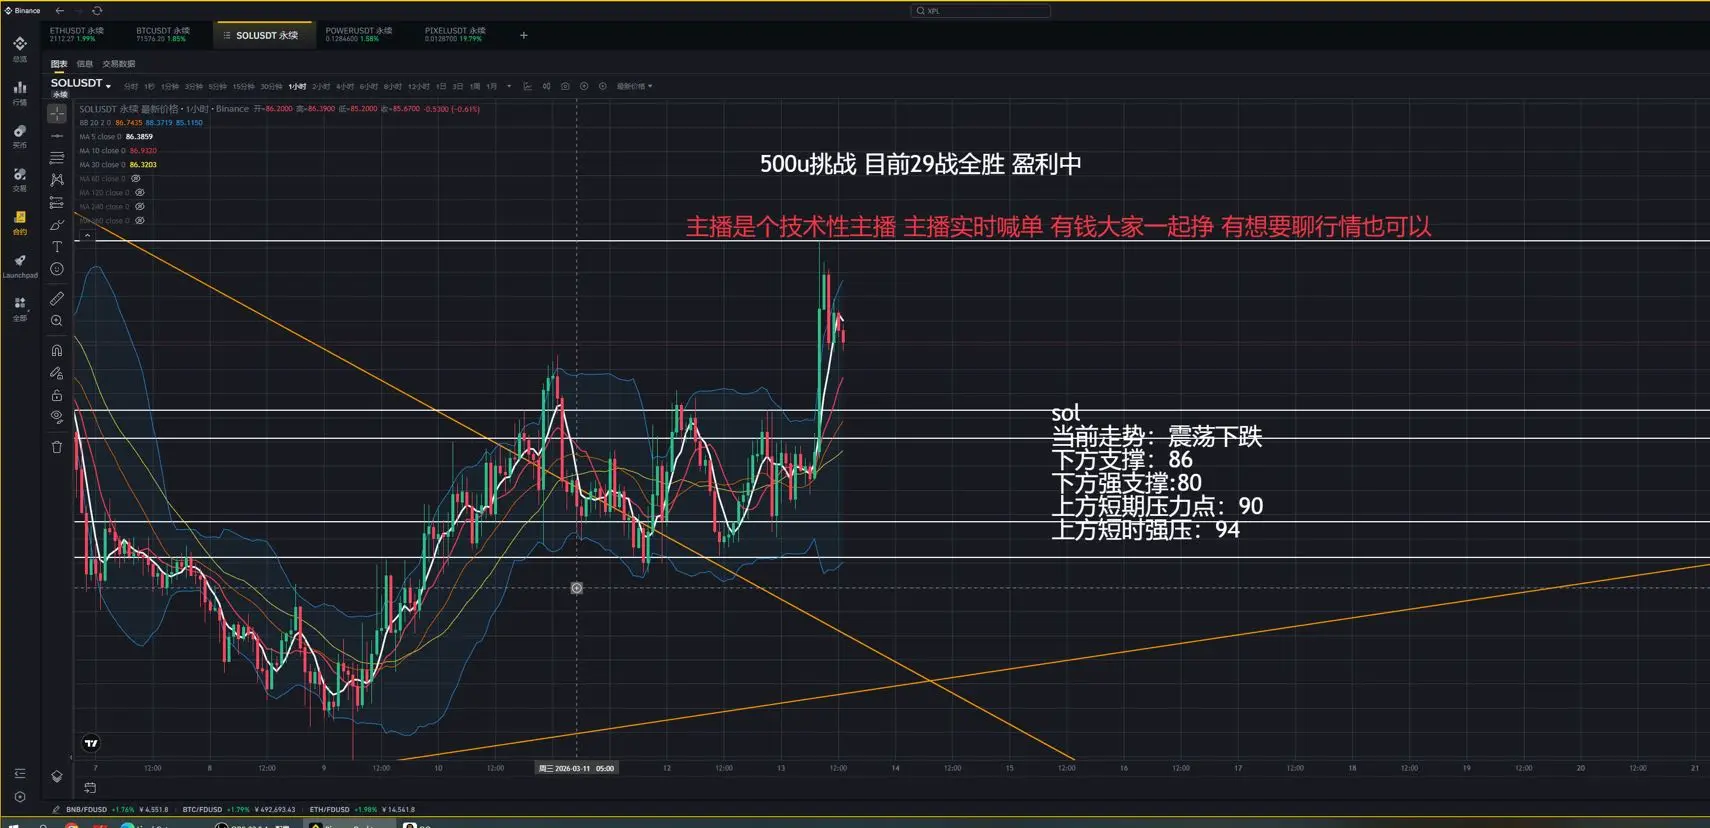This screenshot has width=1710, height=828.
Task: Click the BTC/FDUSD ticker in the bottom bar
Action: (239, 809)
